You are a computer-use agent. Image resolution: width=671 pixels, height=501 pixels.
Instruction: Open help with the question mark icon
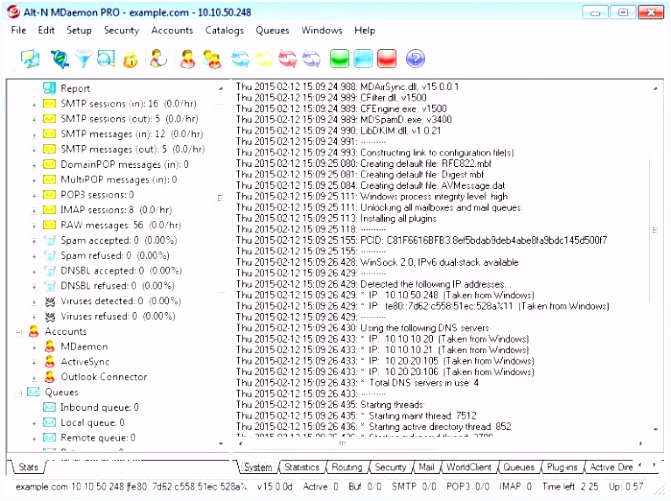415,59
